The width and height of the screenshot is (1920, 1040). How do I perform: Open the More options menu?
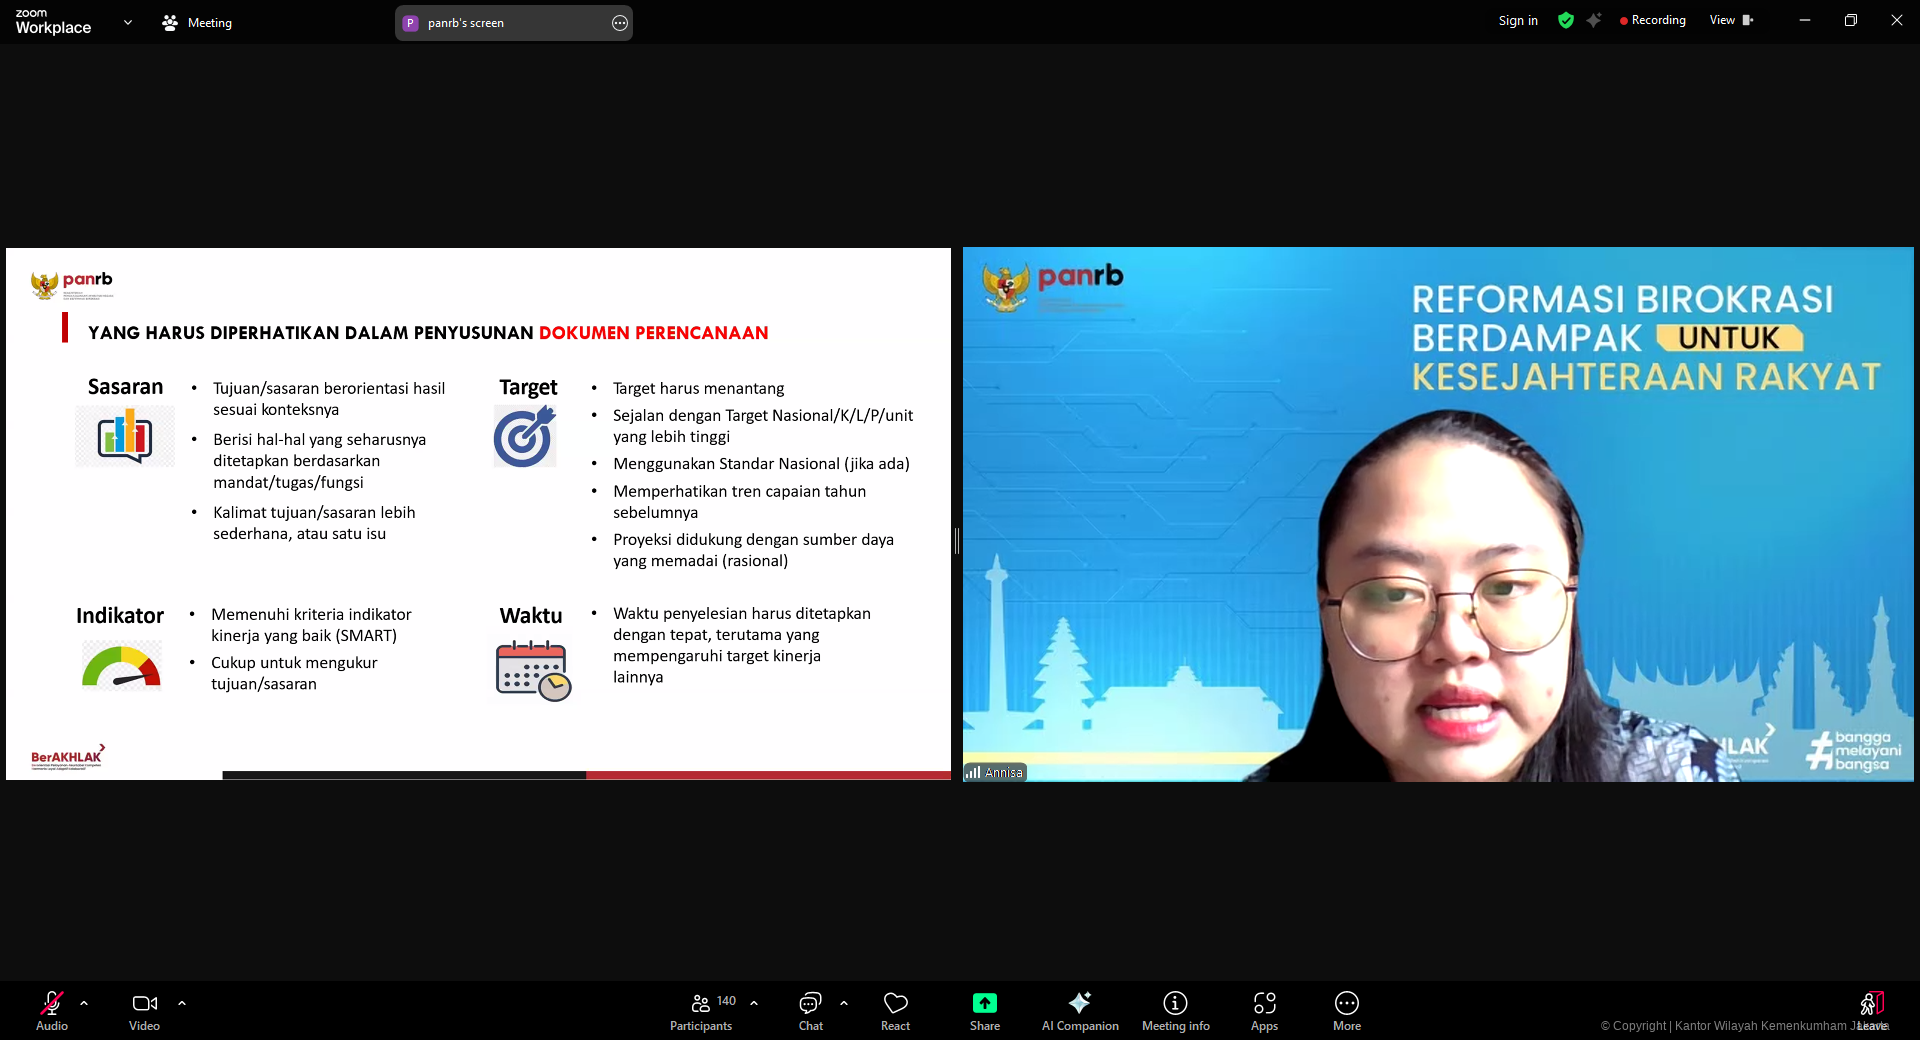1346,1009
